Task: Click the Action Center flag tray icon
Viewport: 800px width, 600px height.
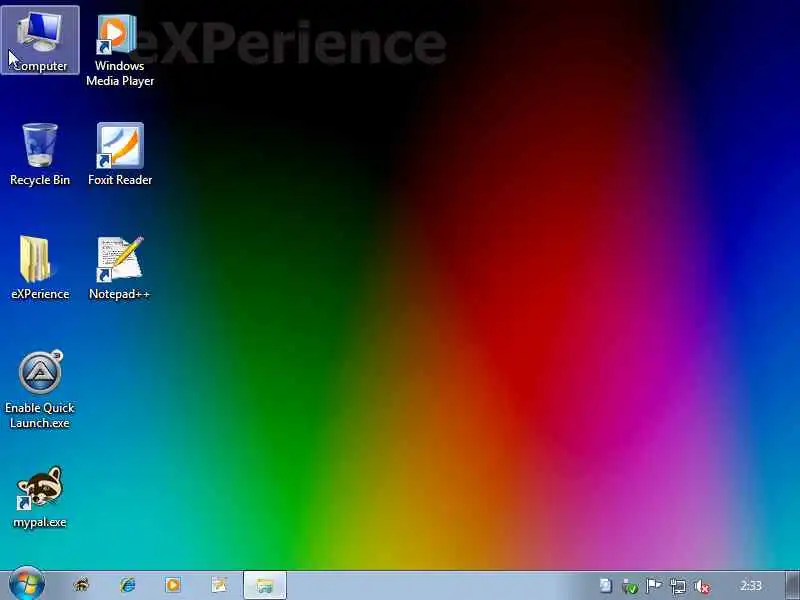Action: 654,586
